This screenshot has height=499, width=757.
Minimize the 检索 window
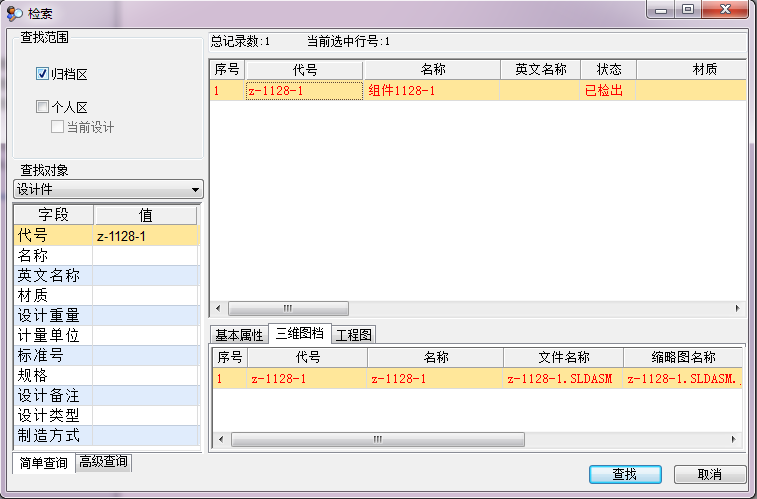(661, 9)
